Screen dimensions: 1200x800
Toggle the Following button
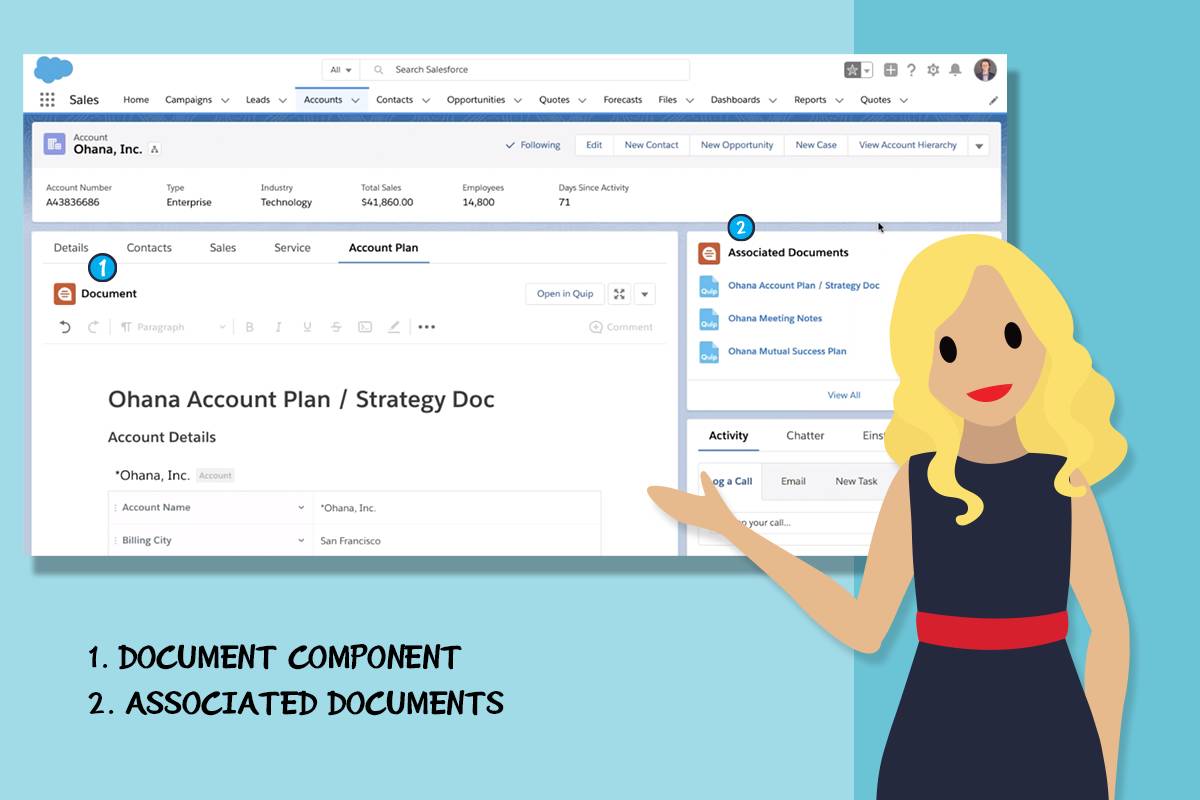[533, 145]
